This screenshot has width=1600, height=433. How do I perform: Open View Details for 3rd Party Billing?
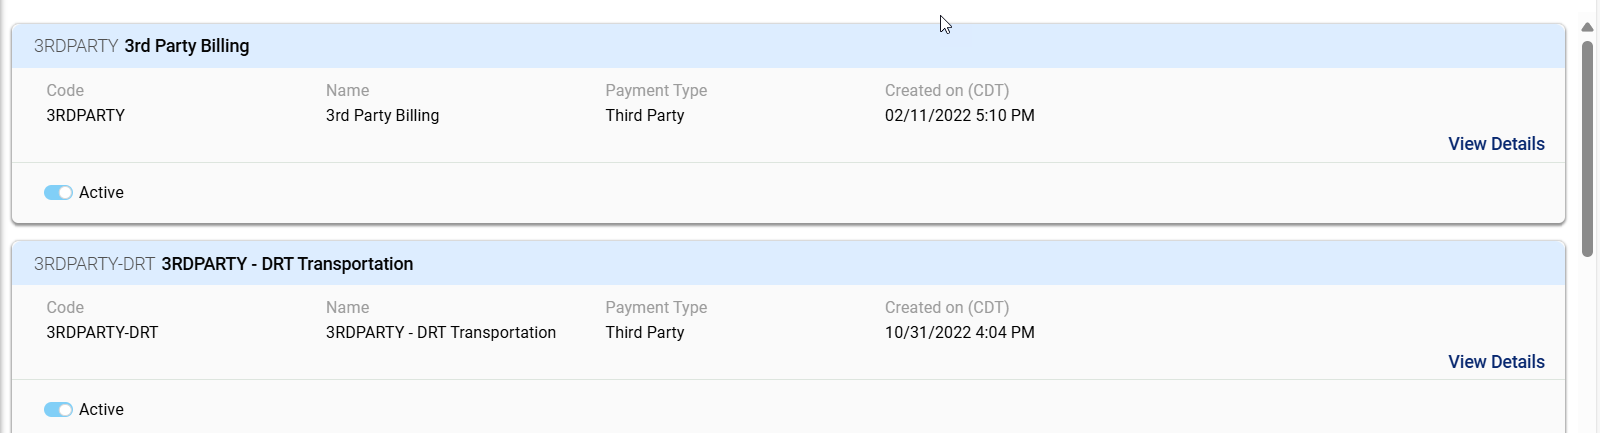click(x=1496, y=144)
